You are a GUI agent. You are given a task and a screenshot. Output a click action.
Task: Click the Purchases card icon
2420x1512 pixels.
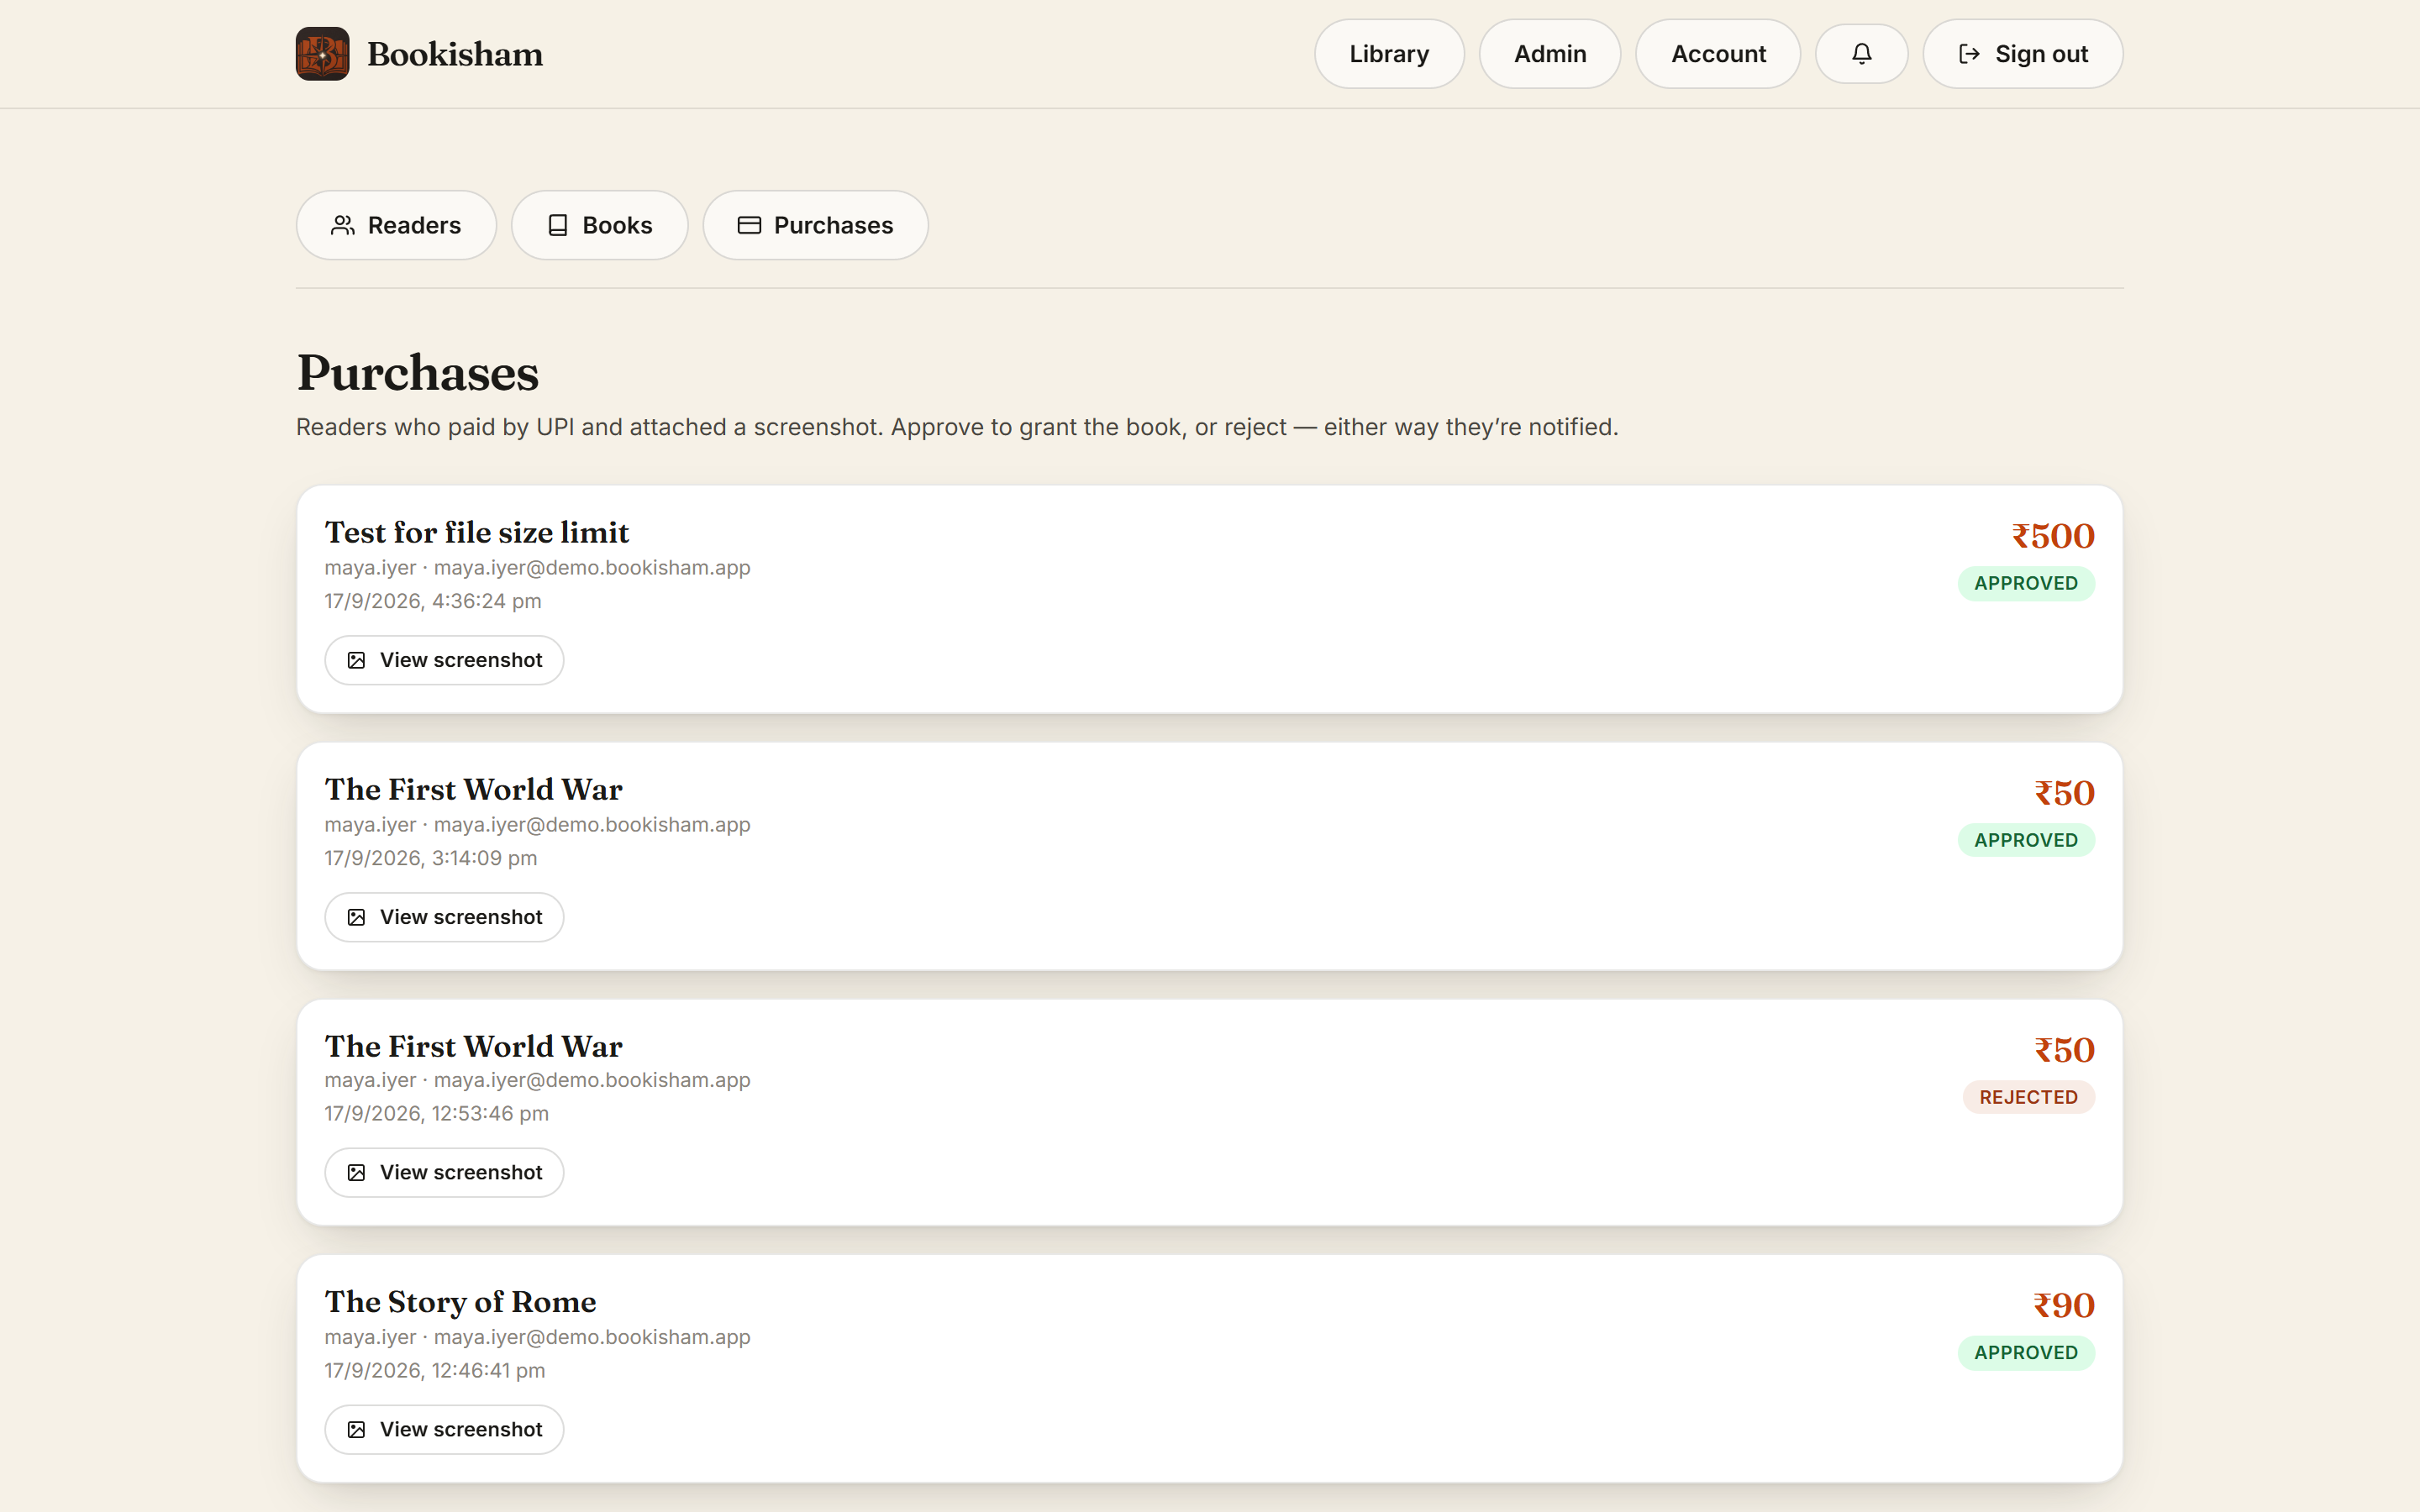pos(749,225)
